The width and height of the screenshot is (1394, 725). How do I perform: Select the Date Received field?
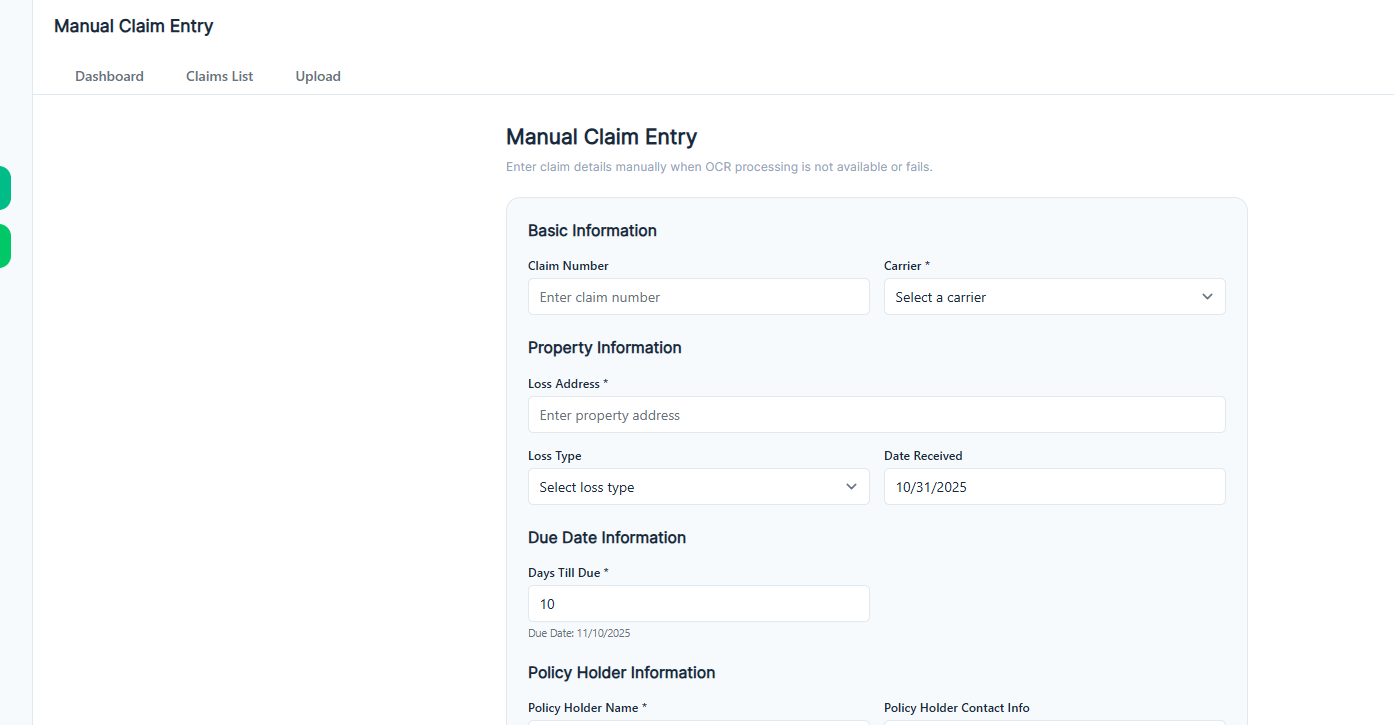click(1054, 486)
